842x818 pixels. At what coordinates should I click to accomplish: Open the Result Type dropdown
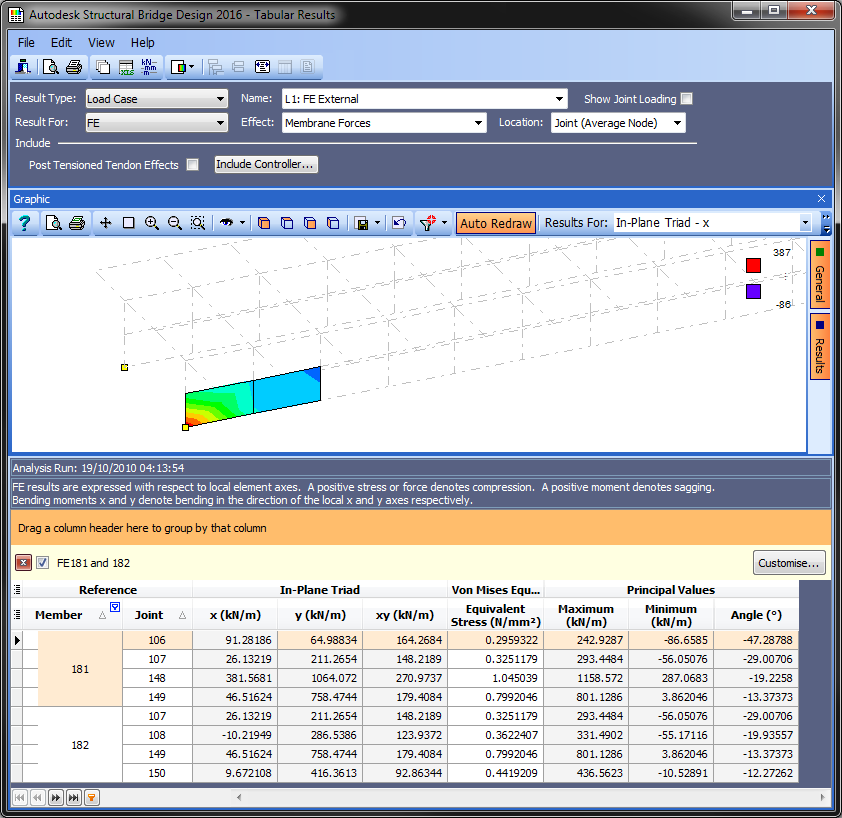pos(221,99)
